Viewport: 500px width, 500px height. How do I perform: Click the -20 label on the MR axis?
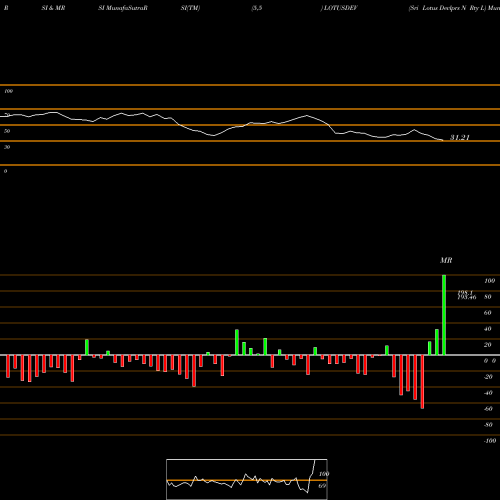pyautogui.click(x=488, y=377)
